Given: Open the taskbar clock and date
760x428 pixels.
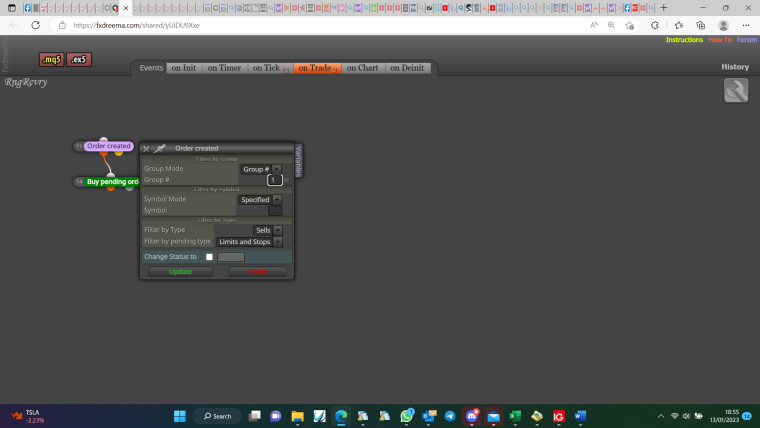Looking at the screenshot, I should point(725,416).
